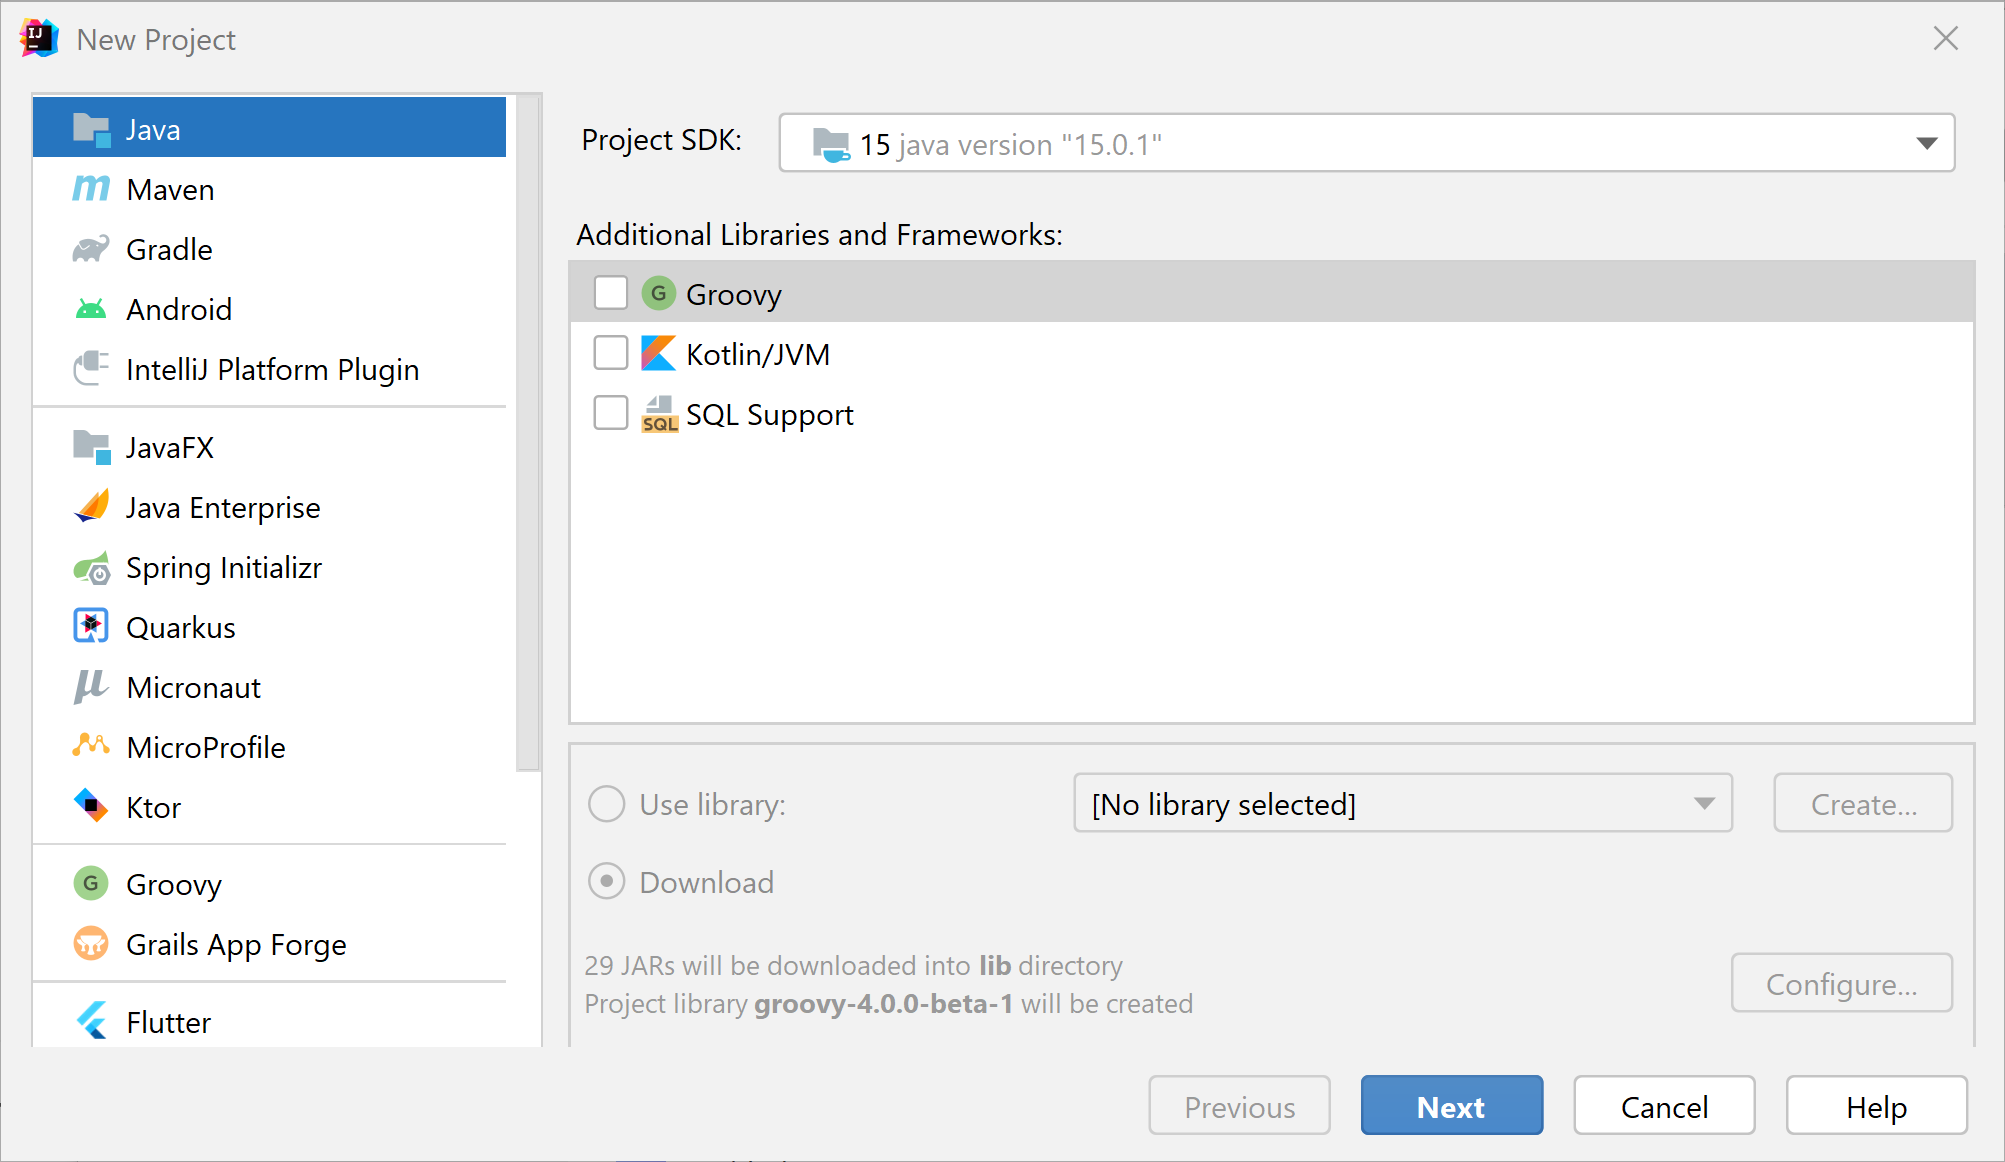Viewport: 2005px width, 1162px height.
Task: Open Help for this dialog
Action: 1876,1106
